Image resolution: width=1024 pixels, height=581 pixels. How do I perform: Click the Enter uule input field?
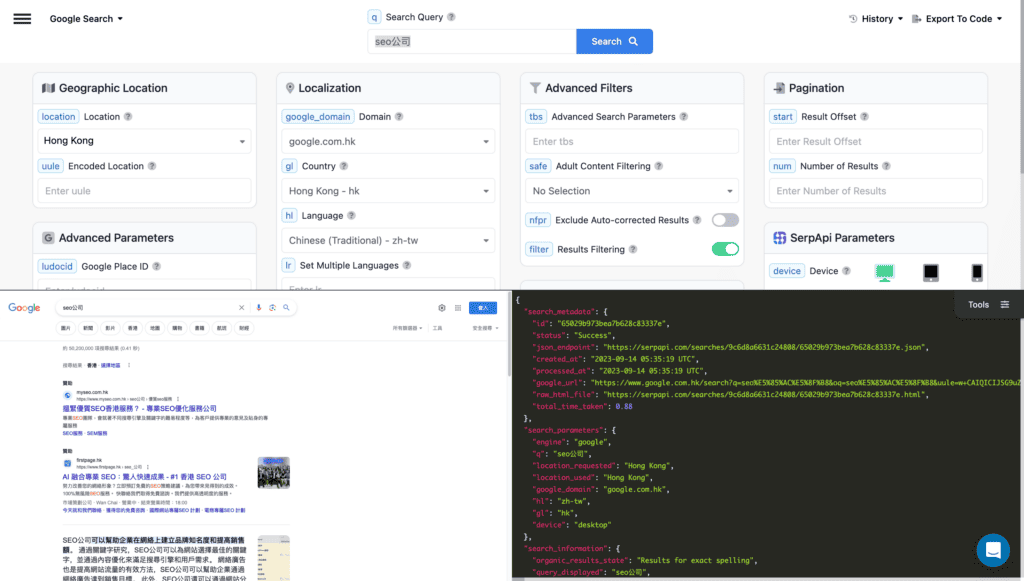click(144, 191)
